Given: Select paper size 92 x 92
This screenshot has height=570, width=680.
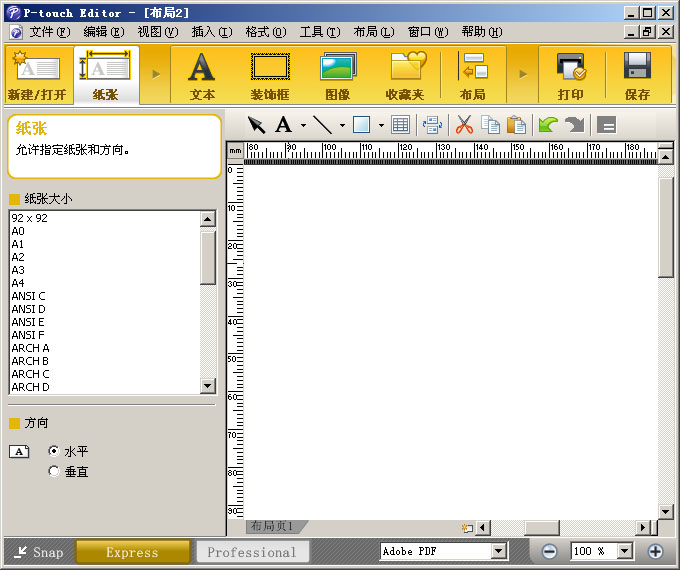Looking at the screenshot, I should [105, 218].
